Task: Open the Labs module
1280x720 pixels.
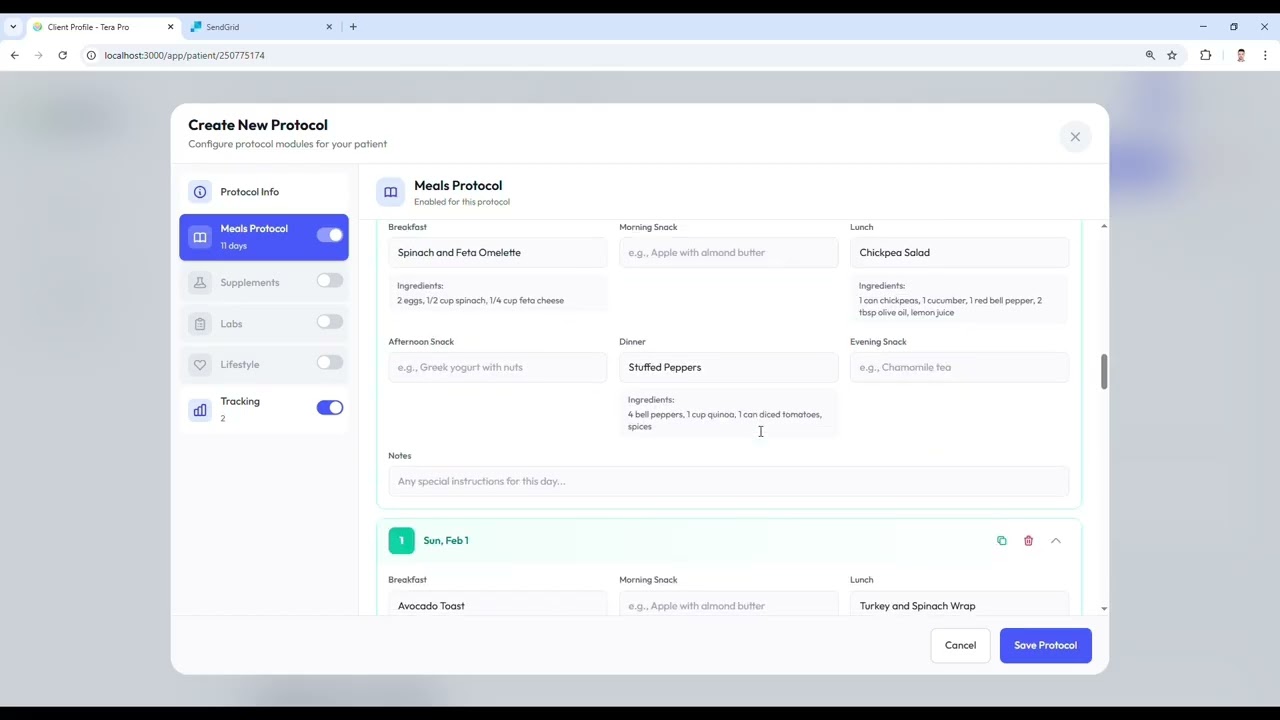Action: coord(264,323)
